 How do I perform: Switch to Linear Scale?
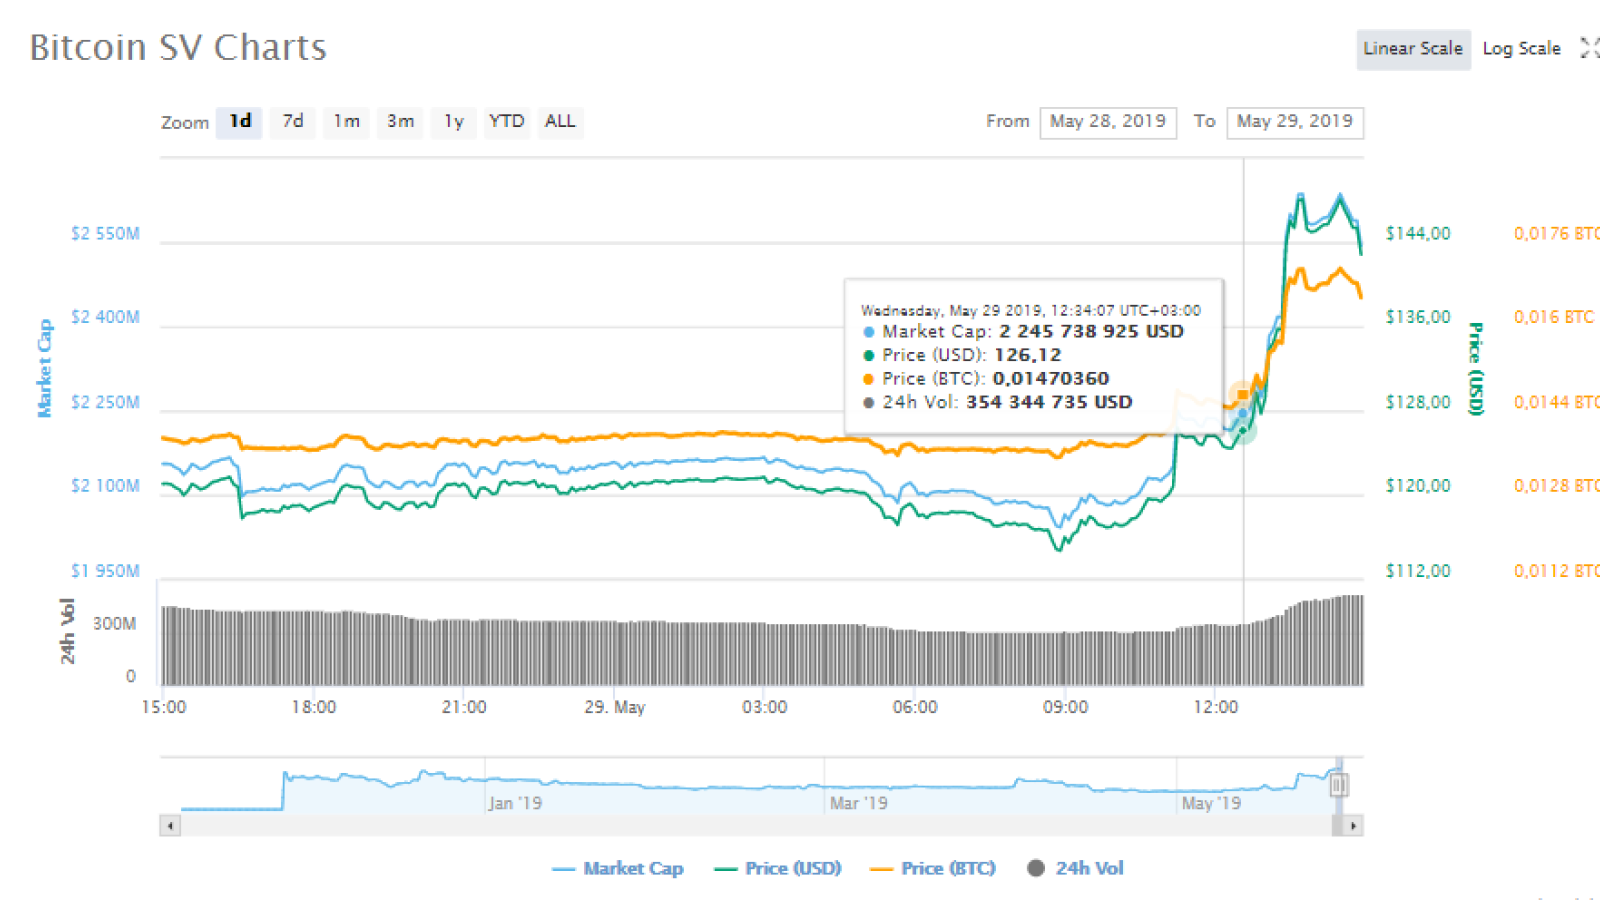point(1413,49)
